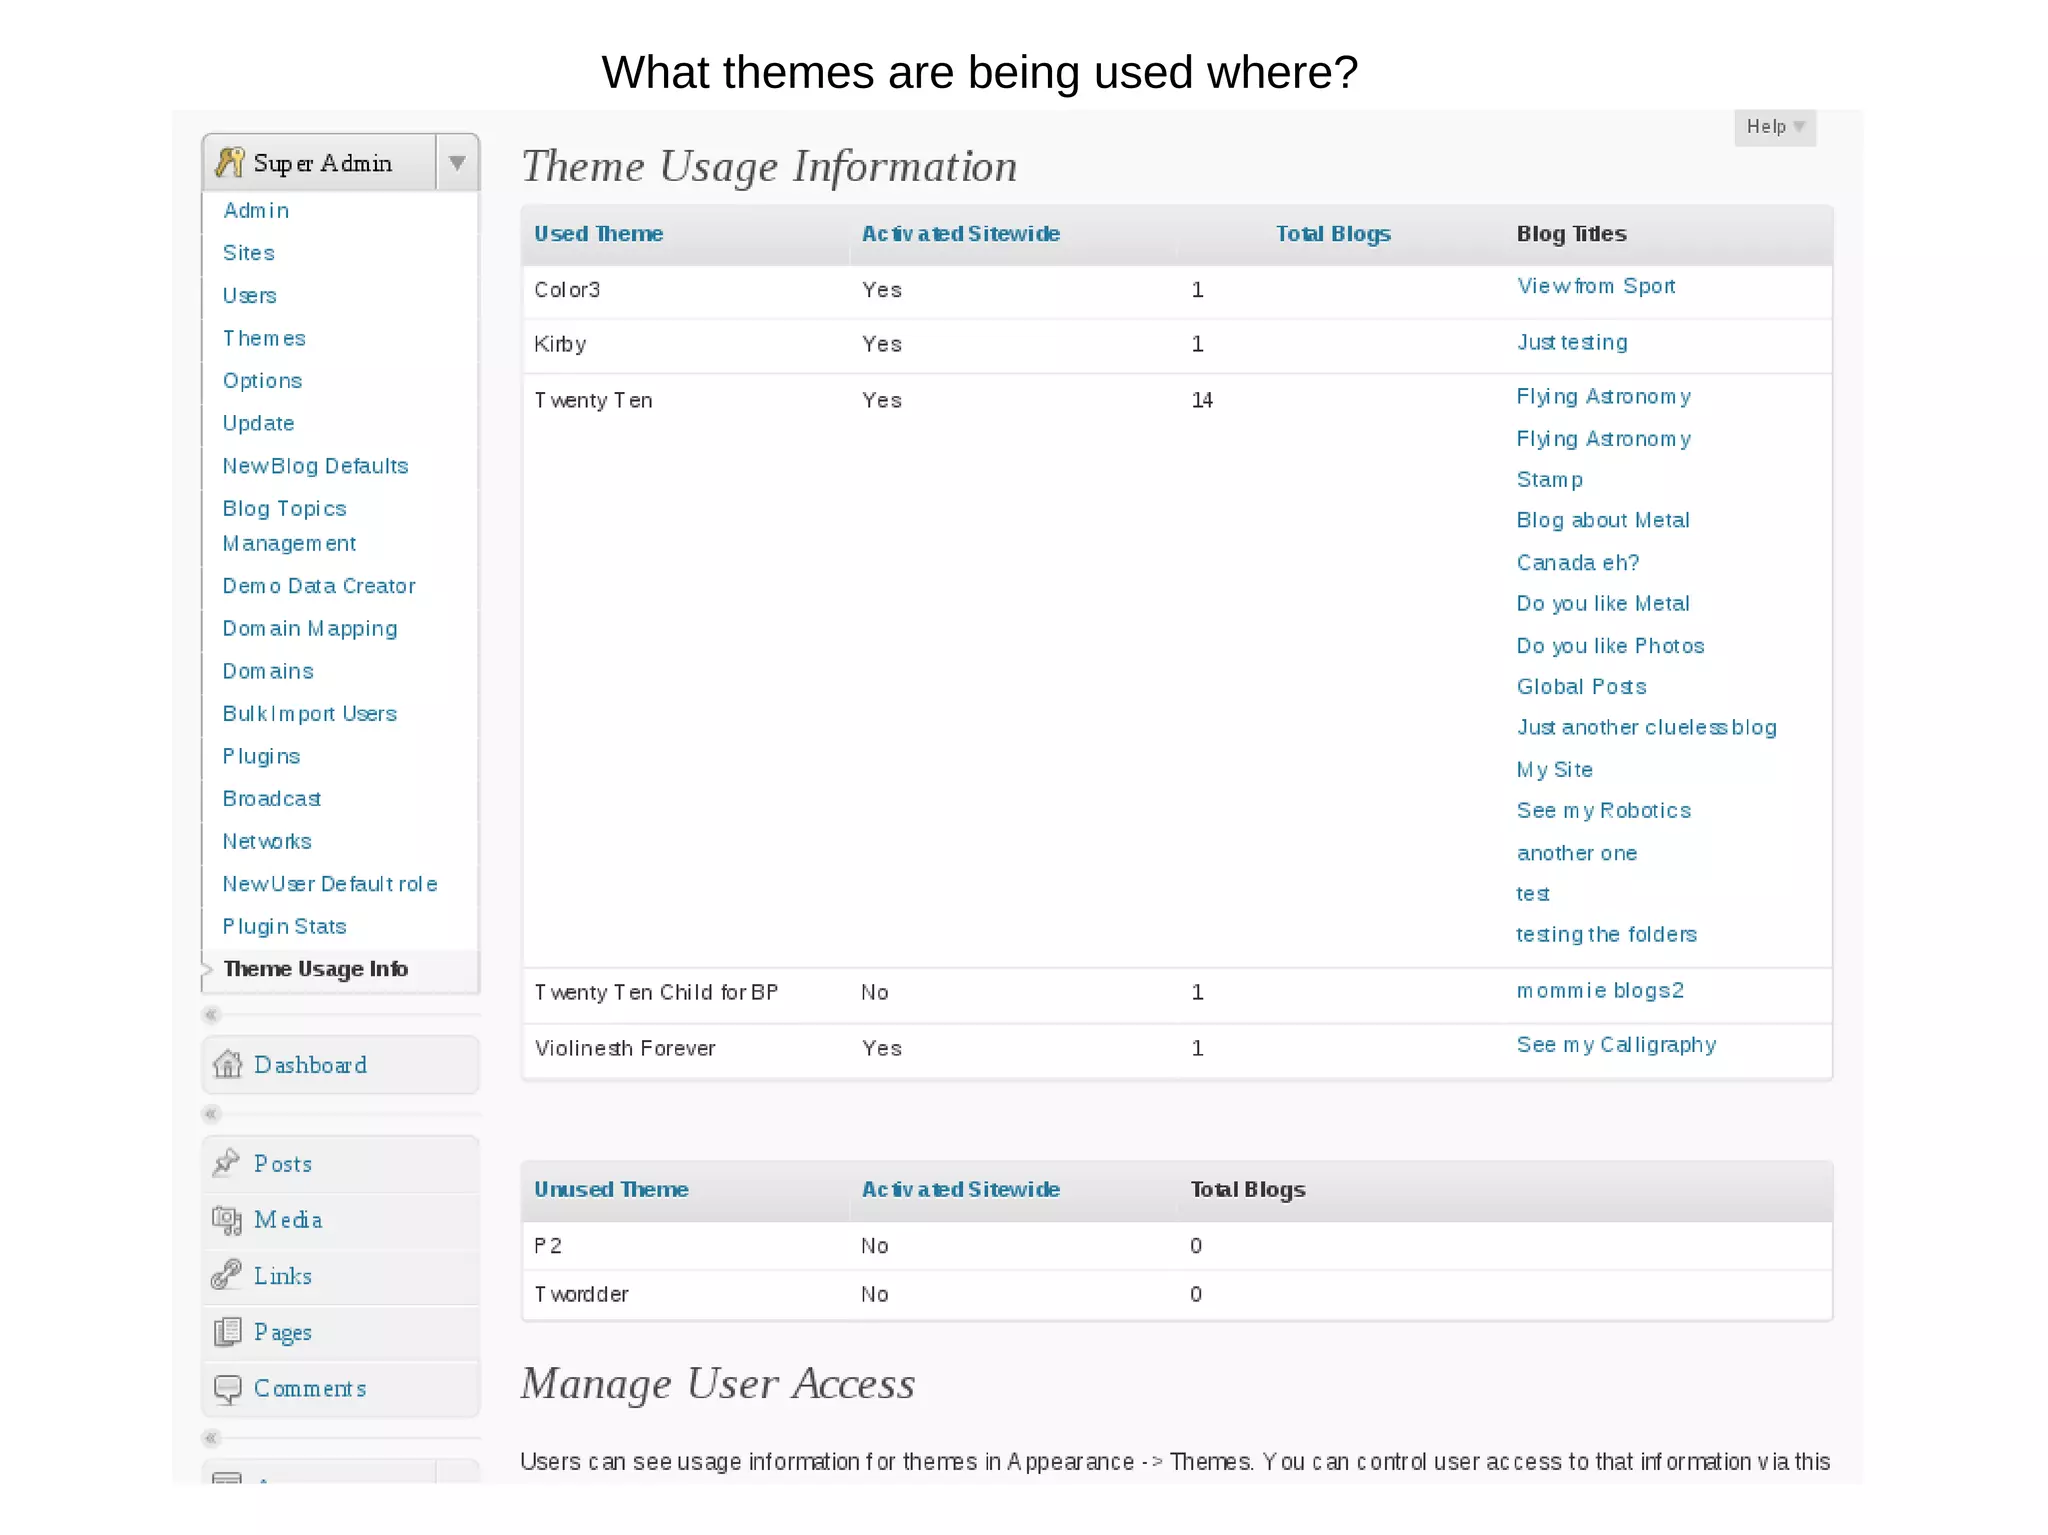The image size is (2048, 1535).
Task: Open the Global Posts link
Action: click(x=1581, y=687)
